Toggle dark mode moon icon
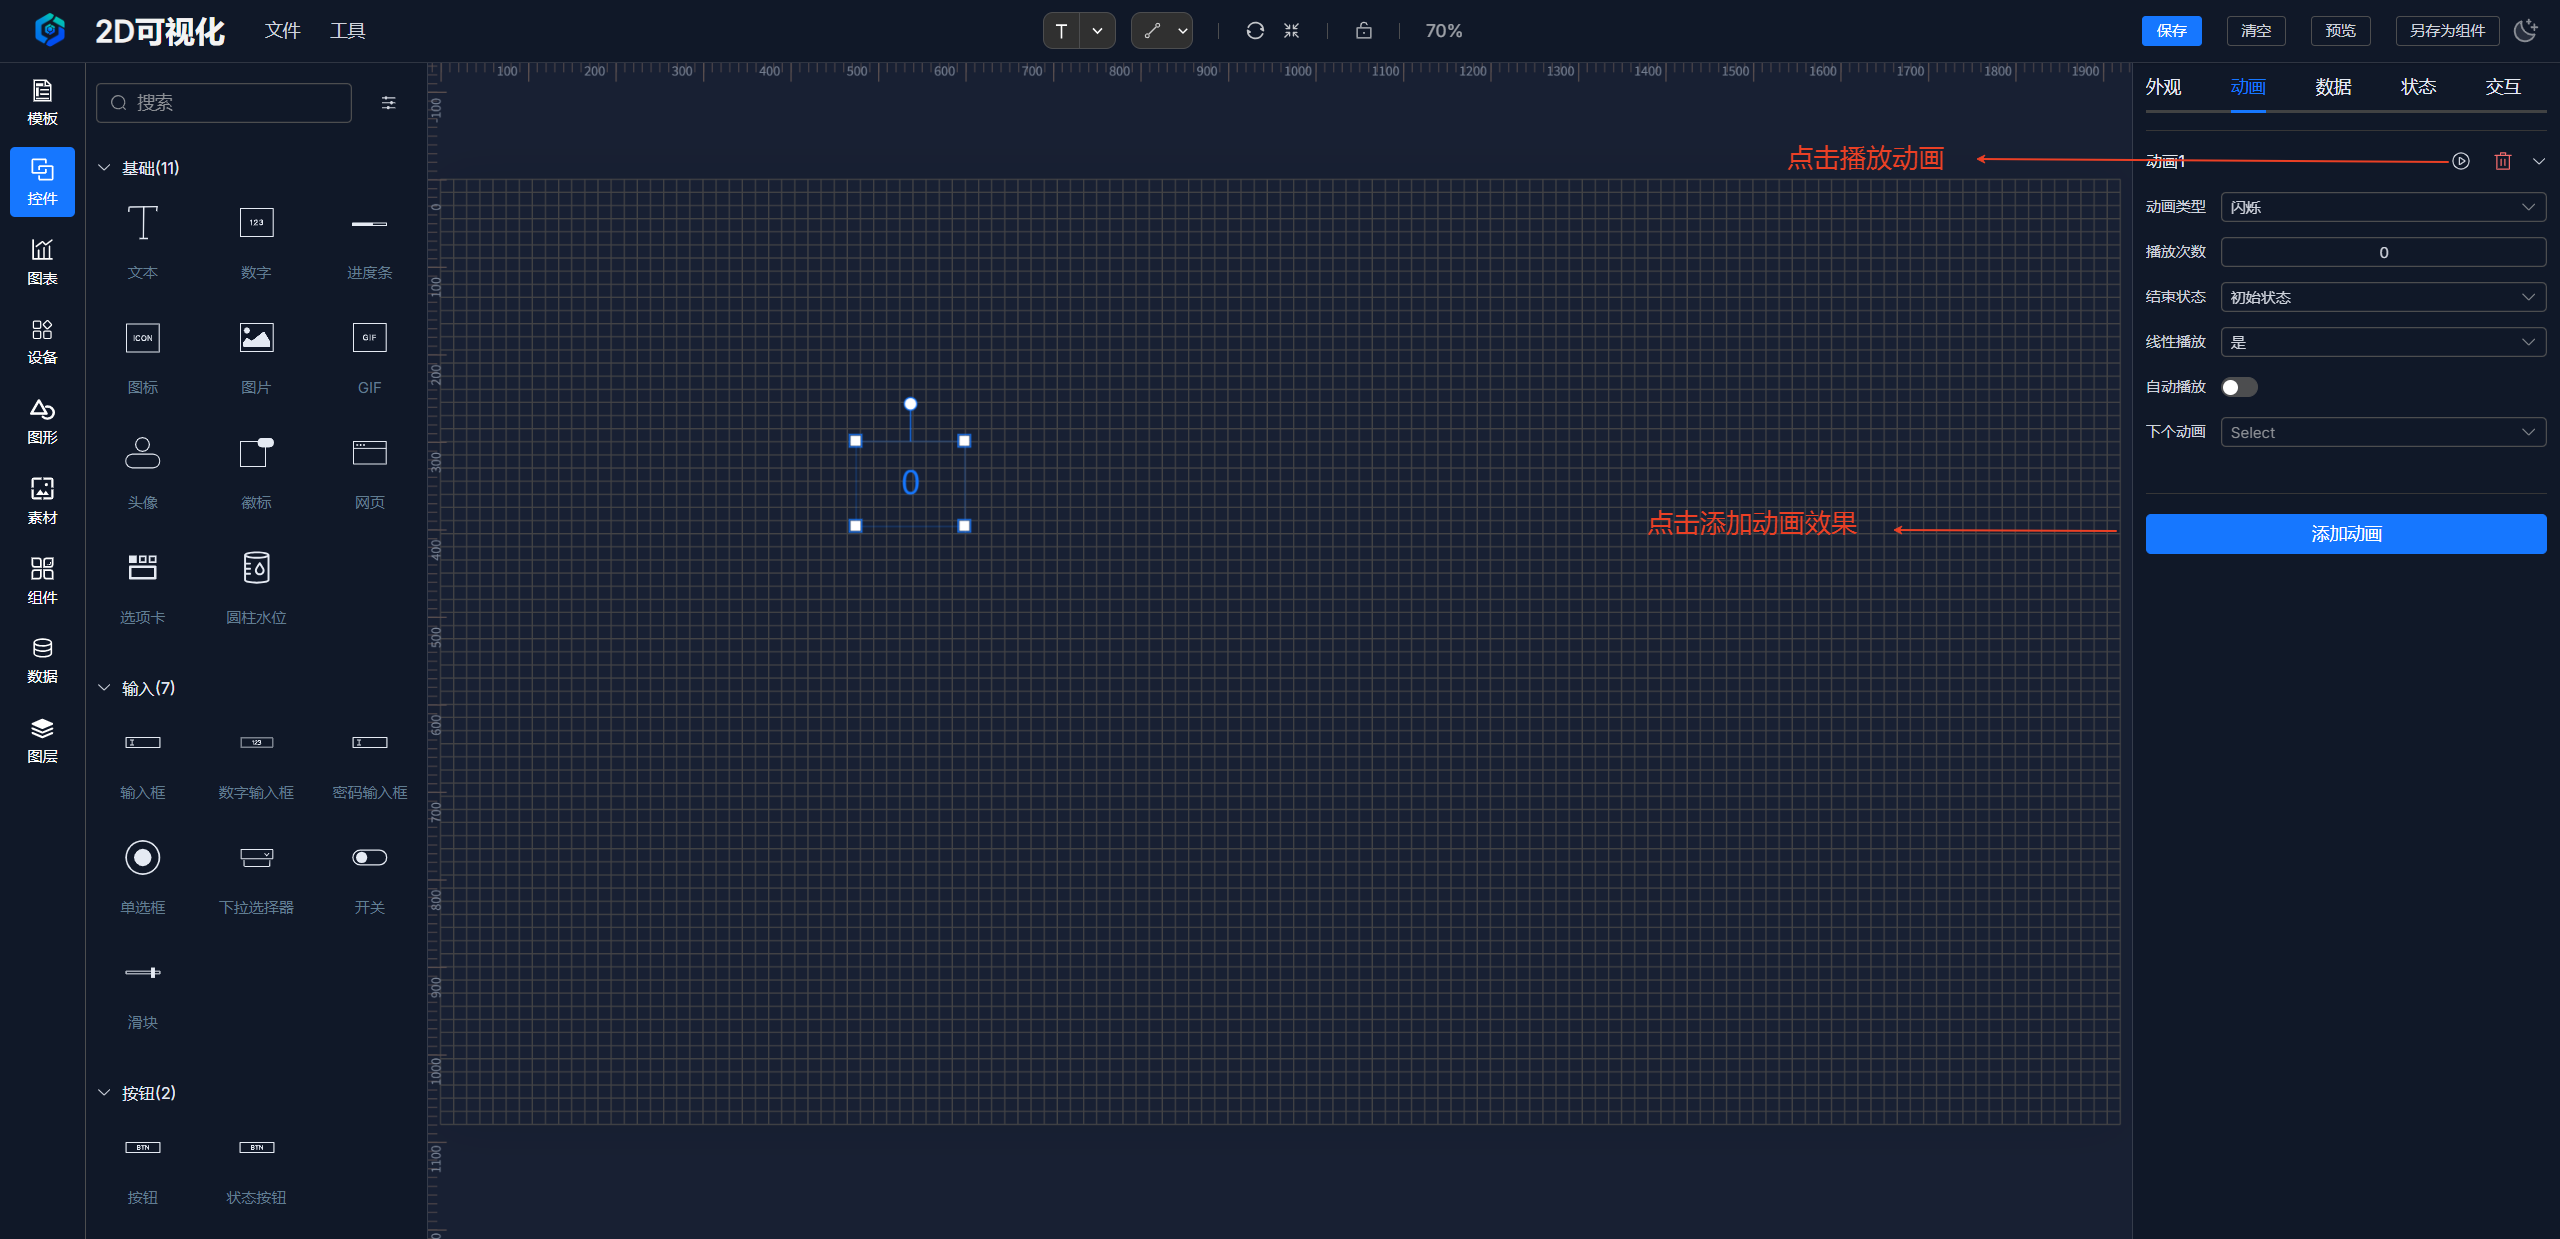The image size is (2560, 1239). coord(2525,31)
